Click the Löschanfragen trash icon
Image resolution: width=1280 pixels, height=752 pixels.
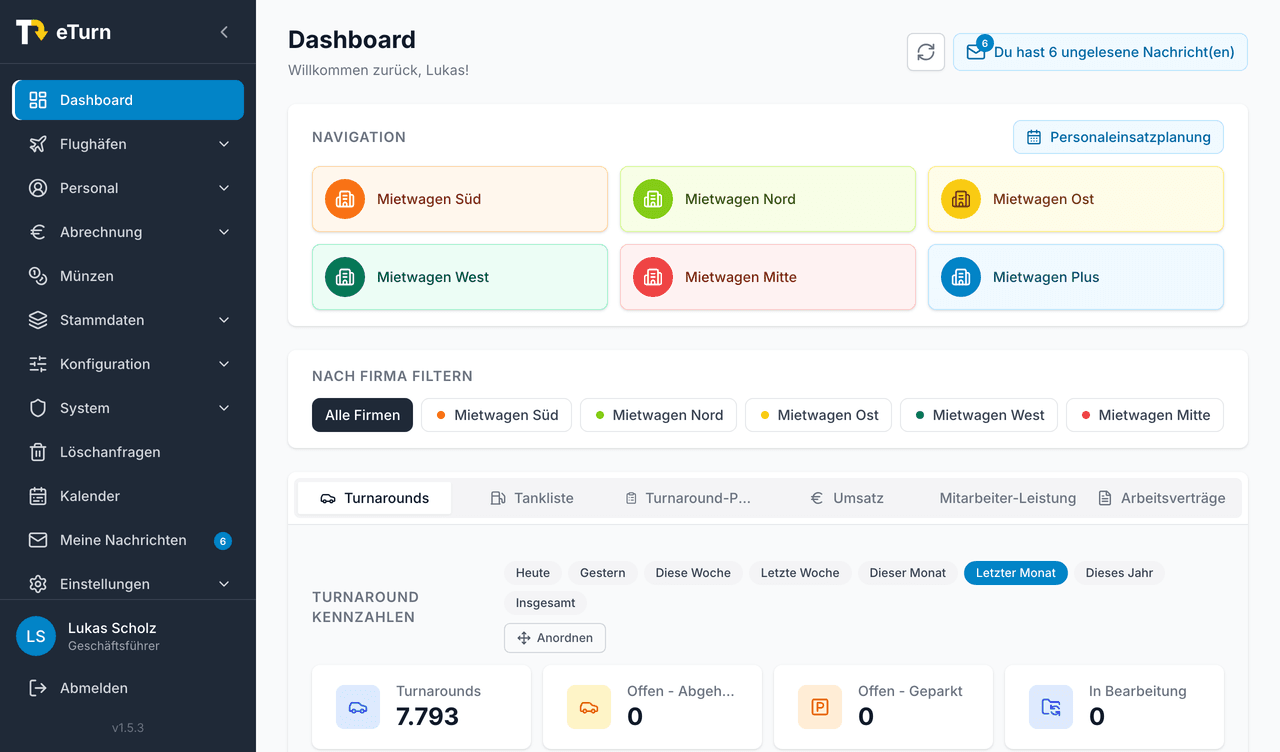(38, 452)
